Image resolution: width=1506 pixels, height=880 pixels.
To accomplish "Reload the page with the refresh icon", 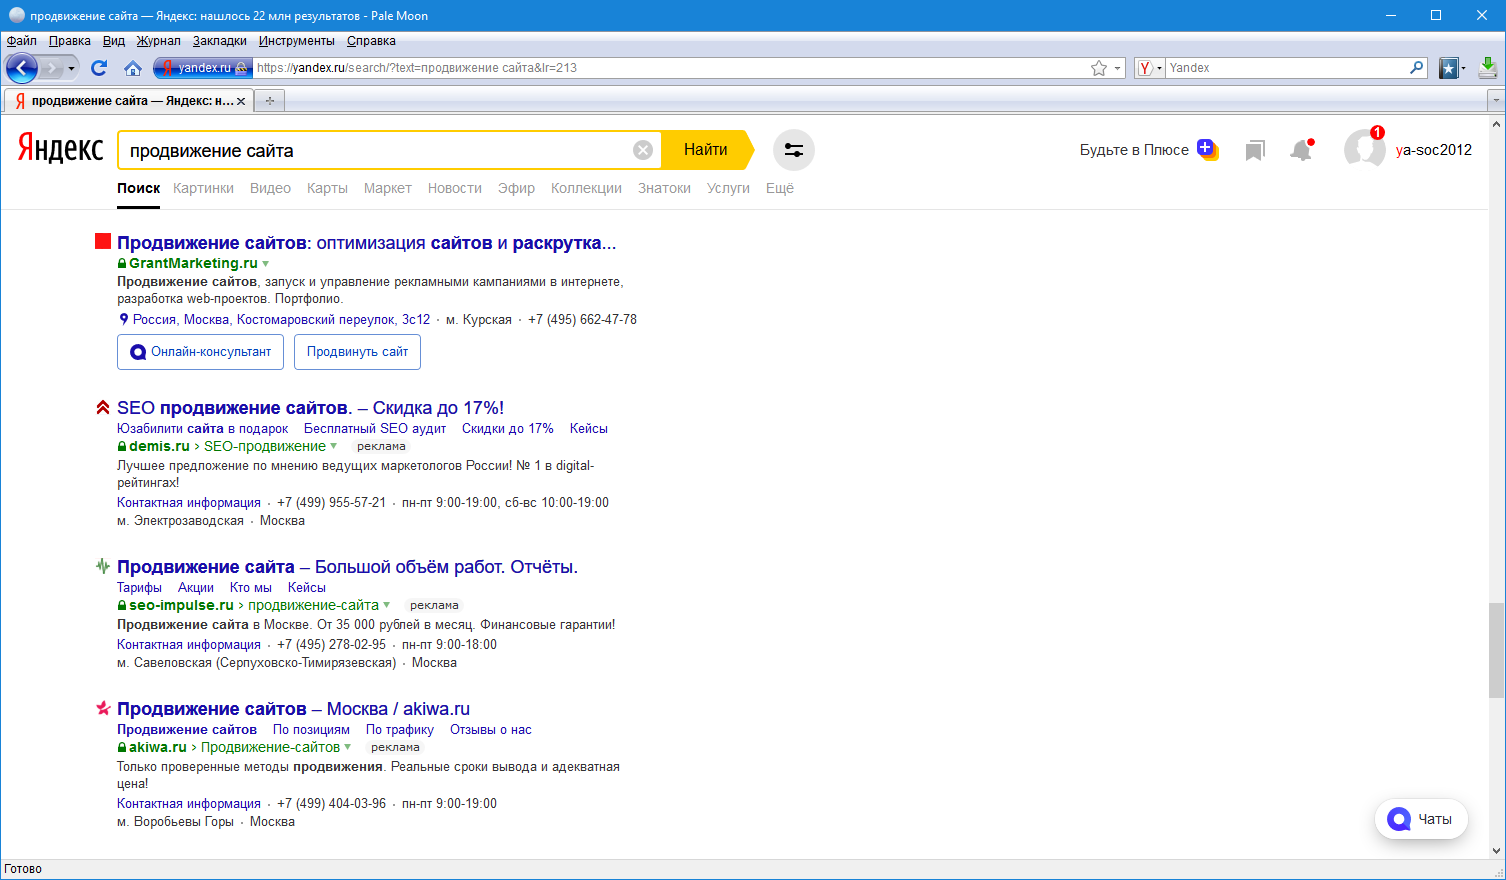I will tap(99, 68).
